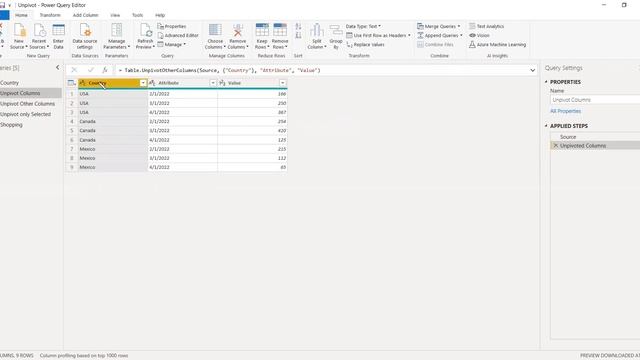
Task: Switch to the Help tab
Action: (160, 15)
